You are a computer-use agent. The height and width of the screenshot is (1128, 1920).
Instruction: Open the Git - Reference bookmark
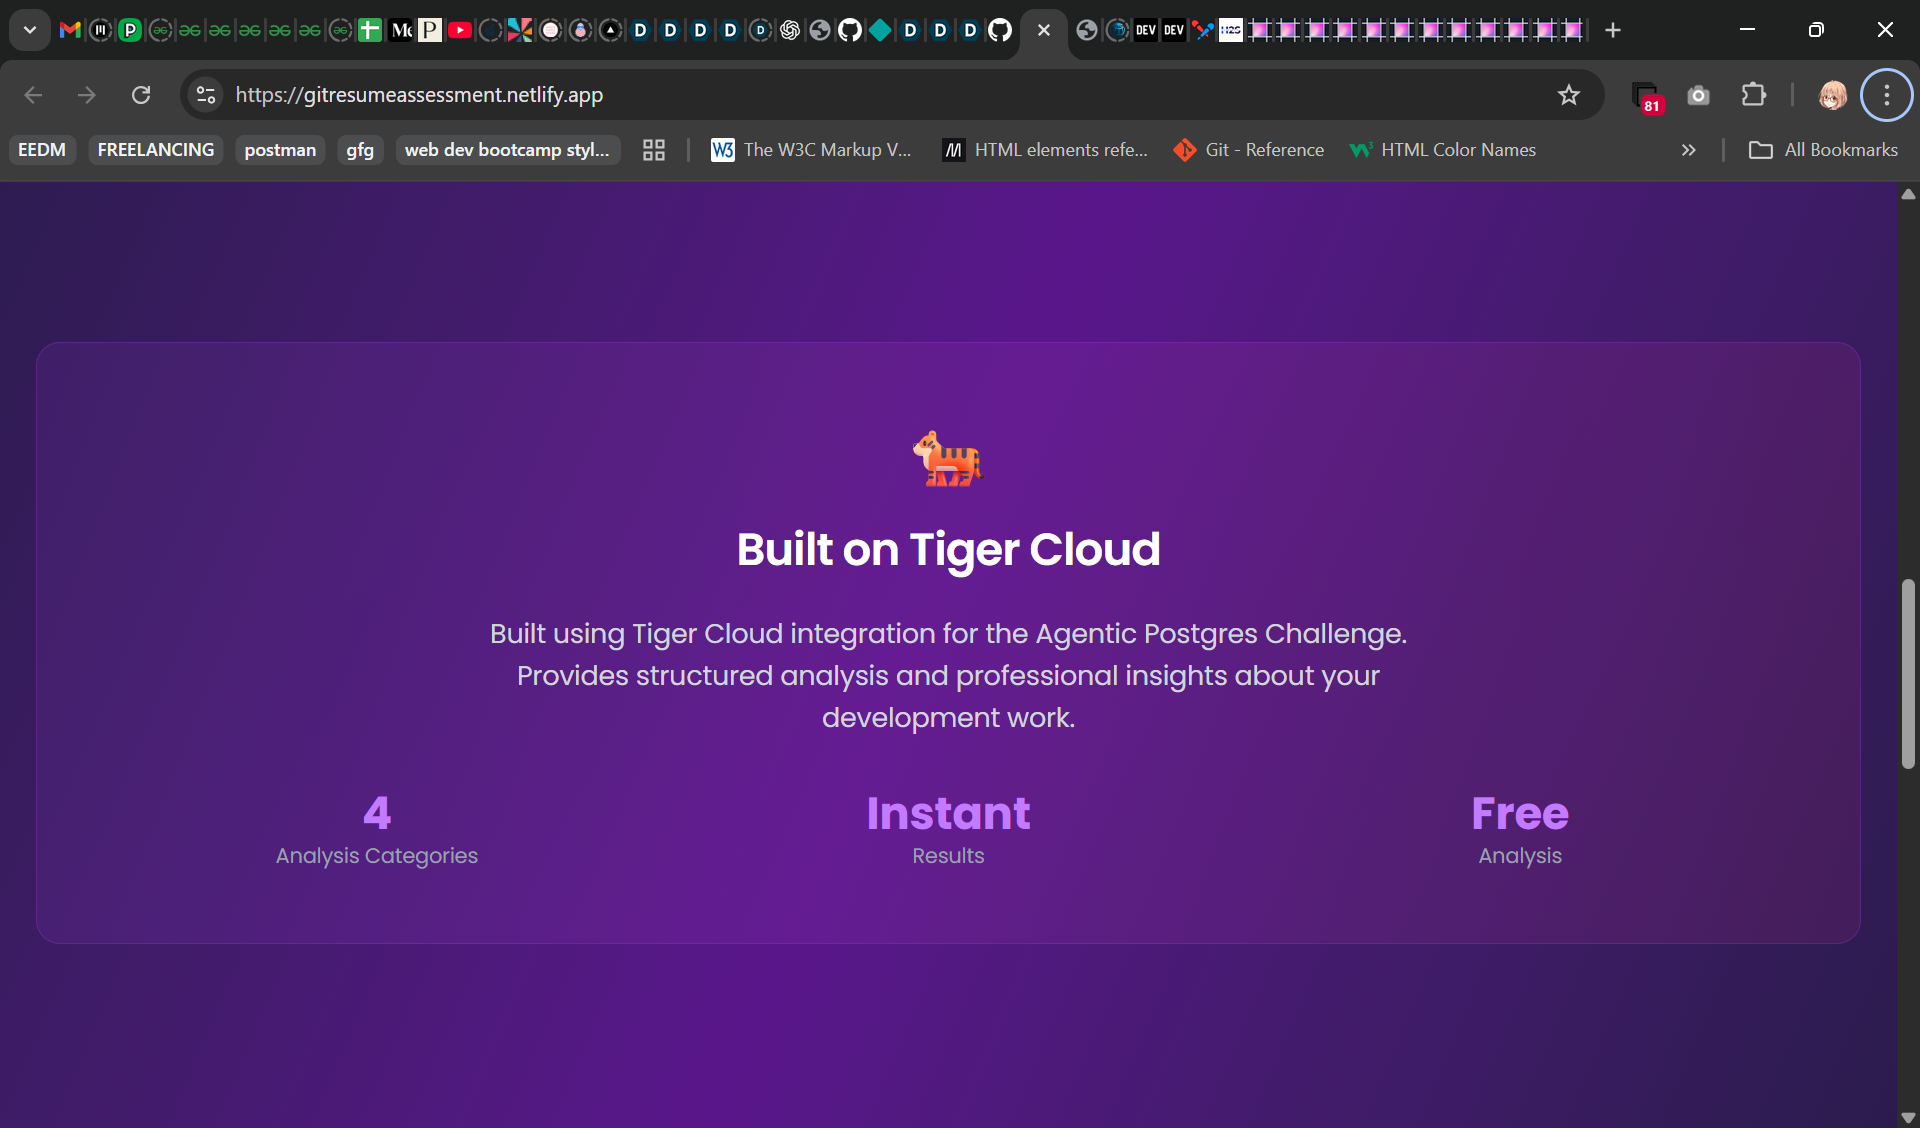1248,150
